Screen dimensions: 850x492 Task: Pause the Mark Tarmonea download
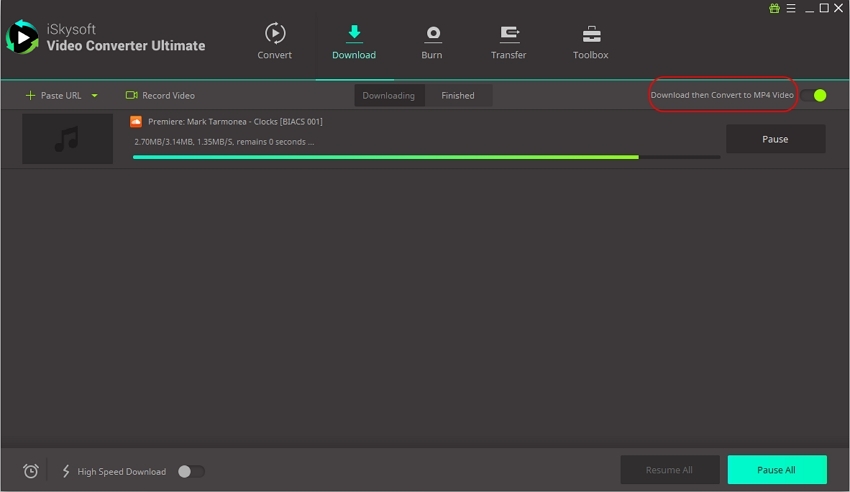pyautogui.click(x=775, y=139)
